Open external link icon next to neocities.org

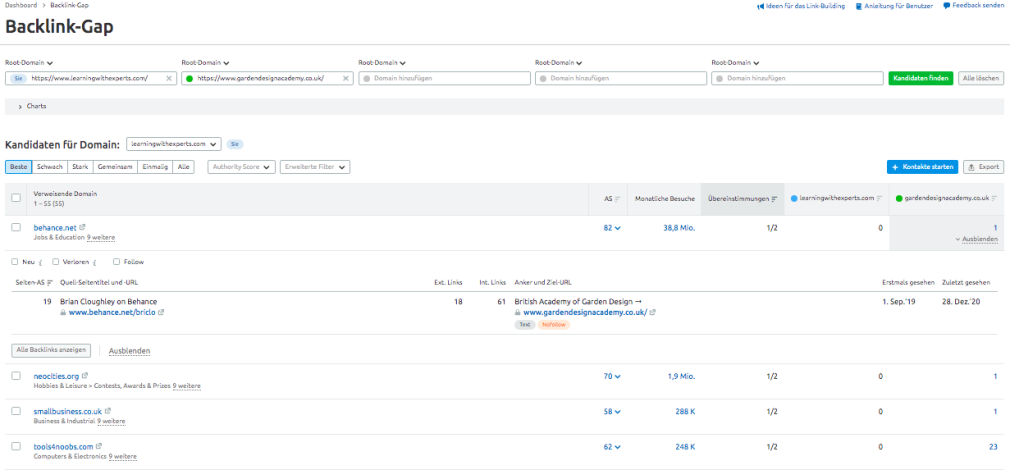(x=85, y=376)
